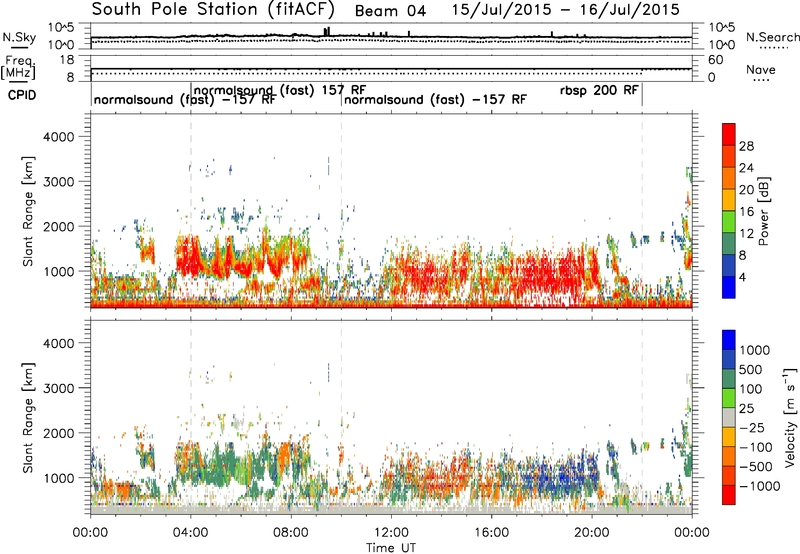Click the '18' frequency axis value
This screenshot has width=800, height=554.
click(x=67, y=60)
